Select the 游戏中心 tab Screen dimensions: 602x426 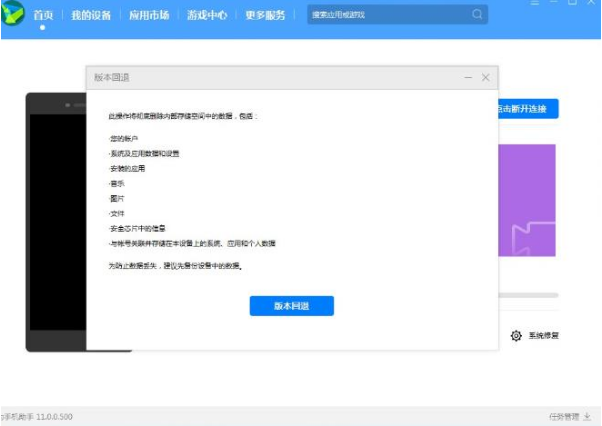[x=207, y=15]
